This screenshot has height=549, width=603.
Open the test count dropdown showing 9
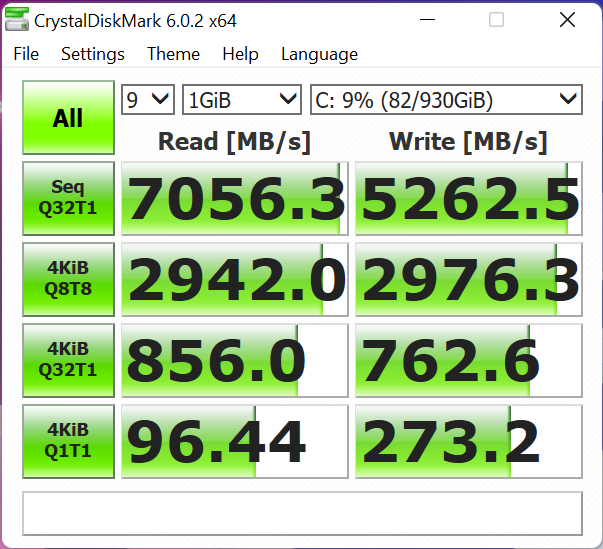(x=147, y=99)
